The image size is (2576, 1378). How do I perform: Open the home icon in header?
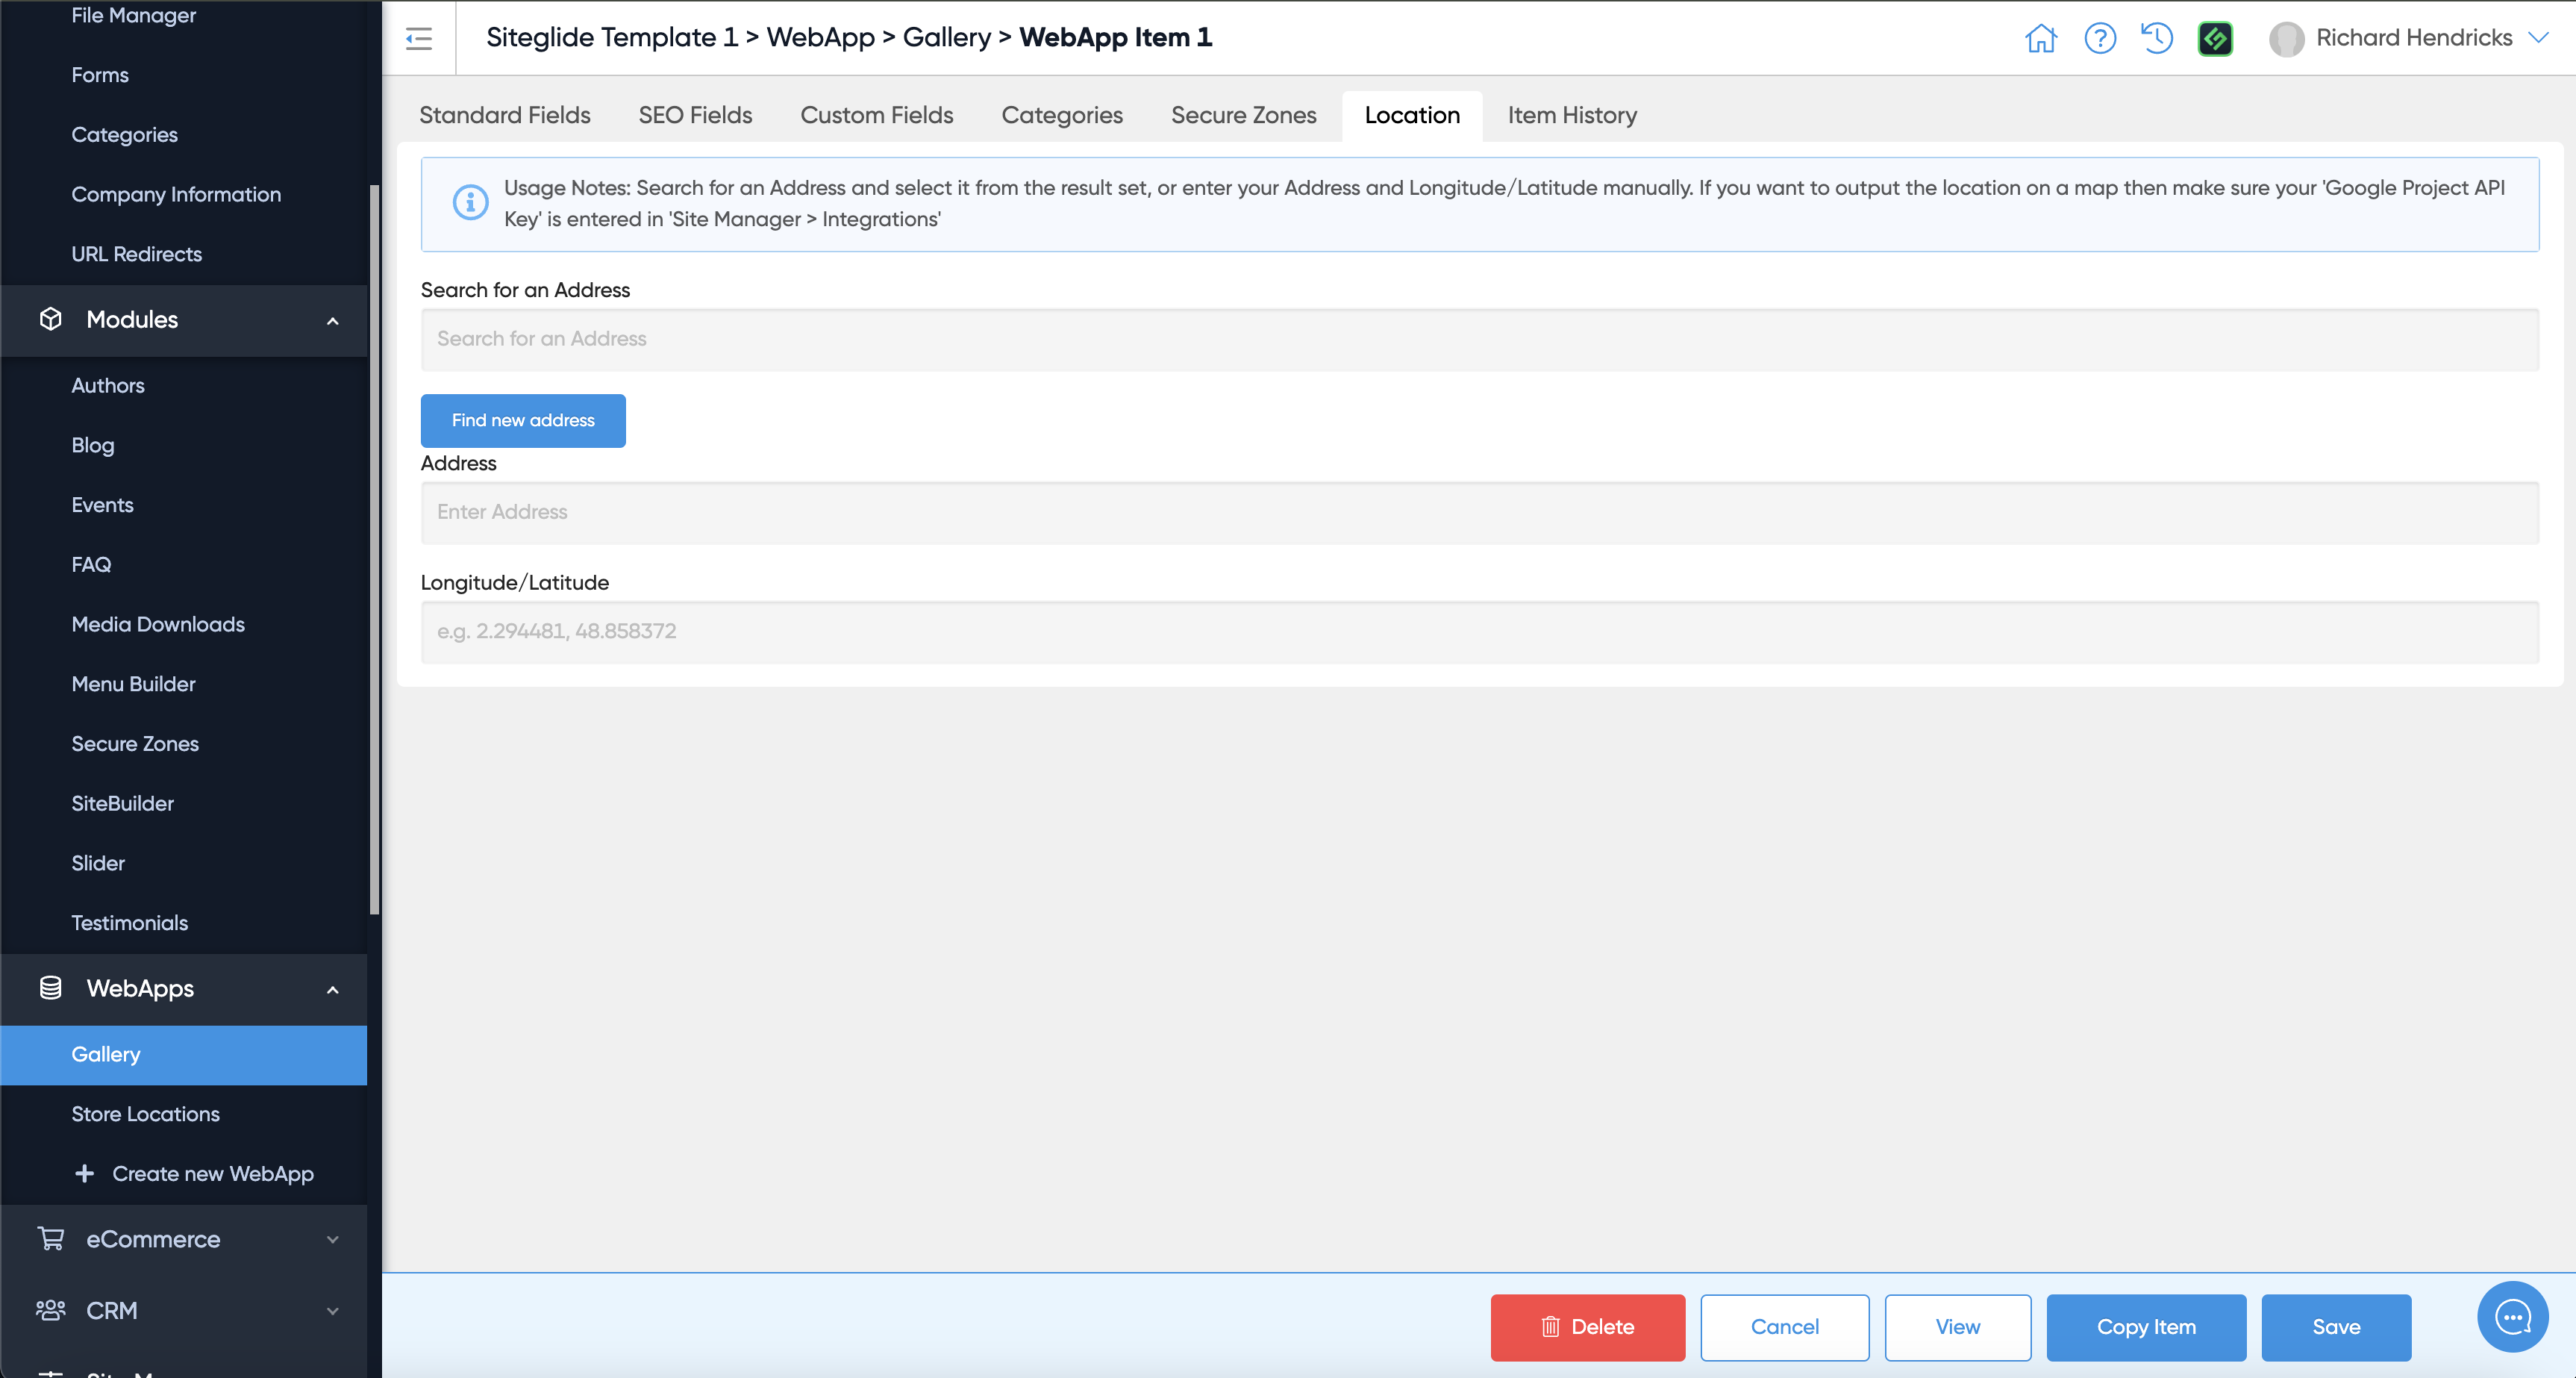tap(2040, 38)
